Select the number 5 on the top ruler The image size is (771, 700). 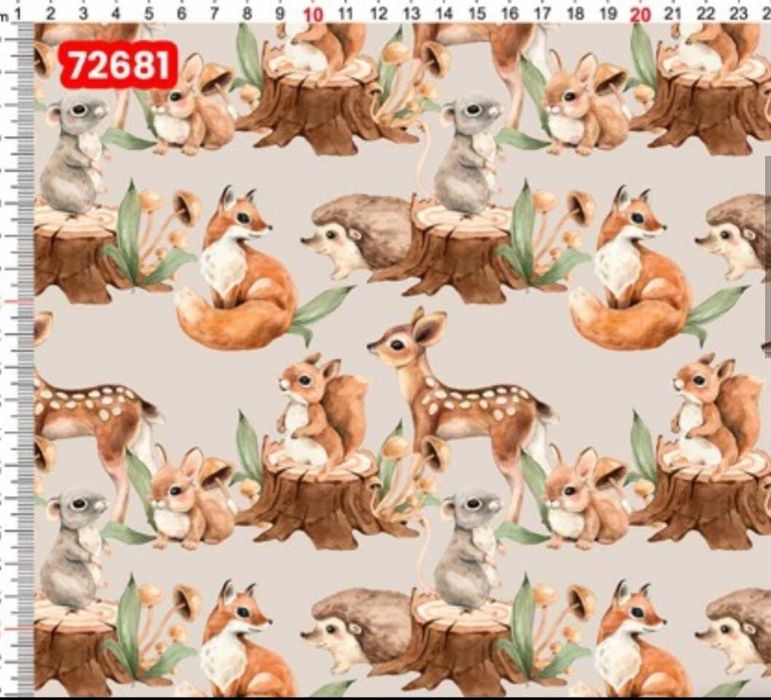(148, 14)
